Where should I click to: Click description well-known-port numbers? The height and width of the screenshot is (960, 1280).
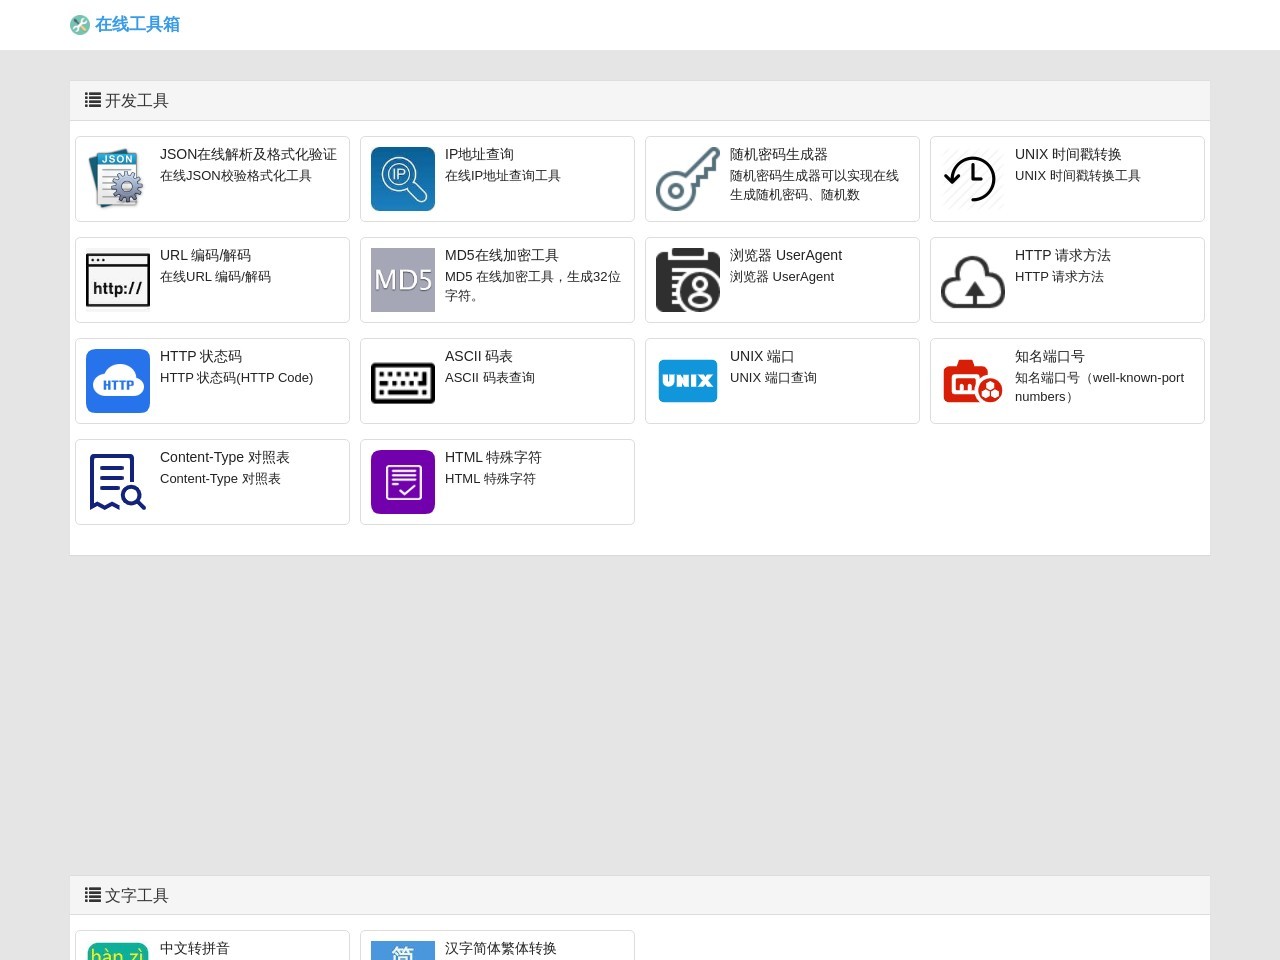coord(1100,387)
